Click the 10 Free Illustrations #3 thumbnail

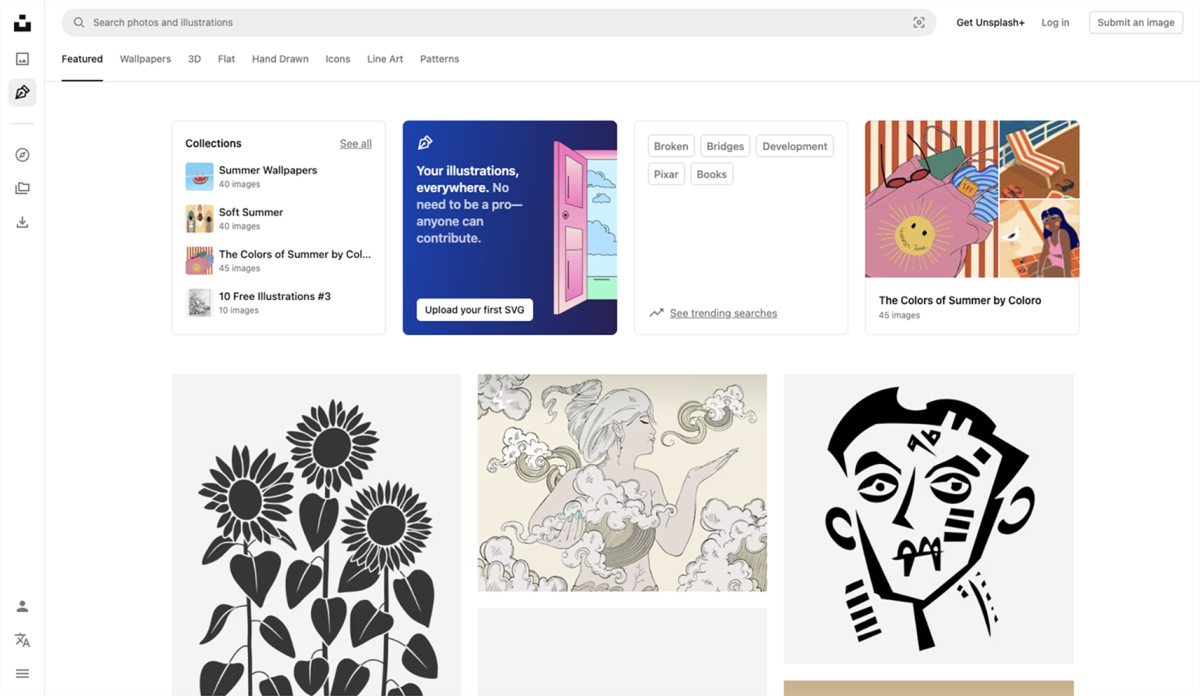click(199, 303)
